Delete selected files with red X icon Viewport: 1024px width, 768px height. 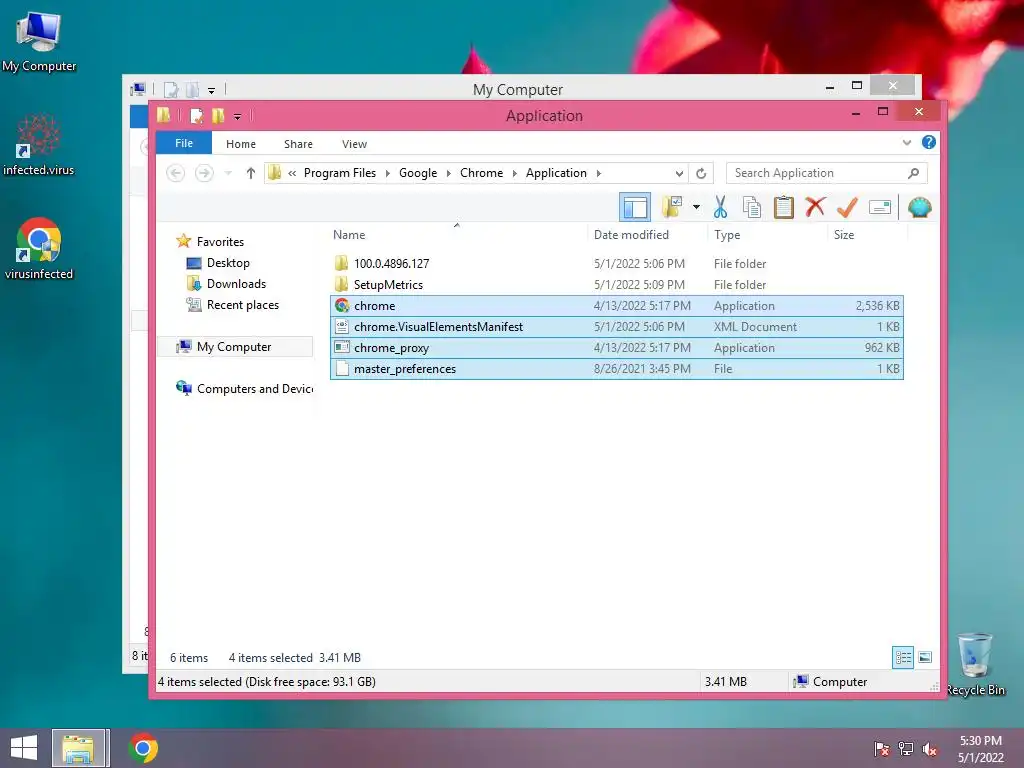(x=815, y=208)
